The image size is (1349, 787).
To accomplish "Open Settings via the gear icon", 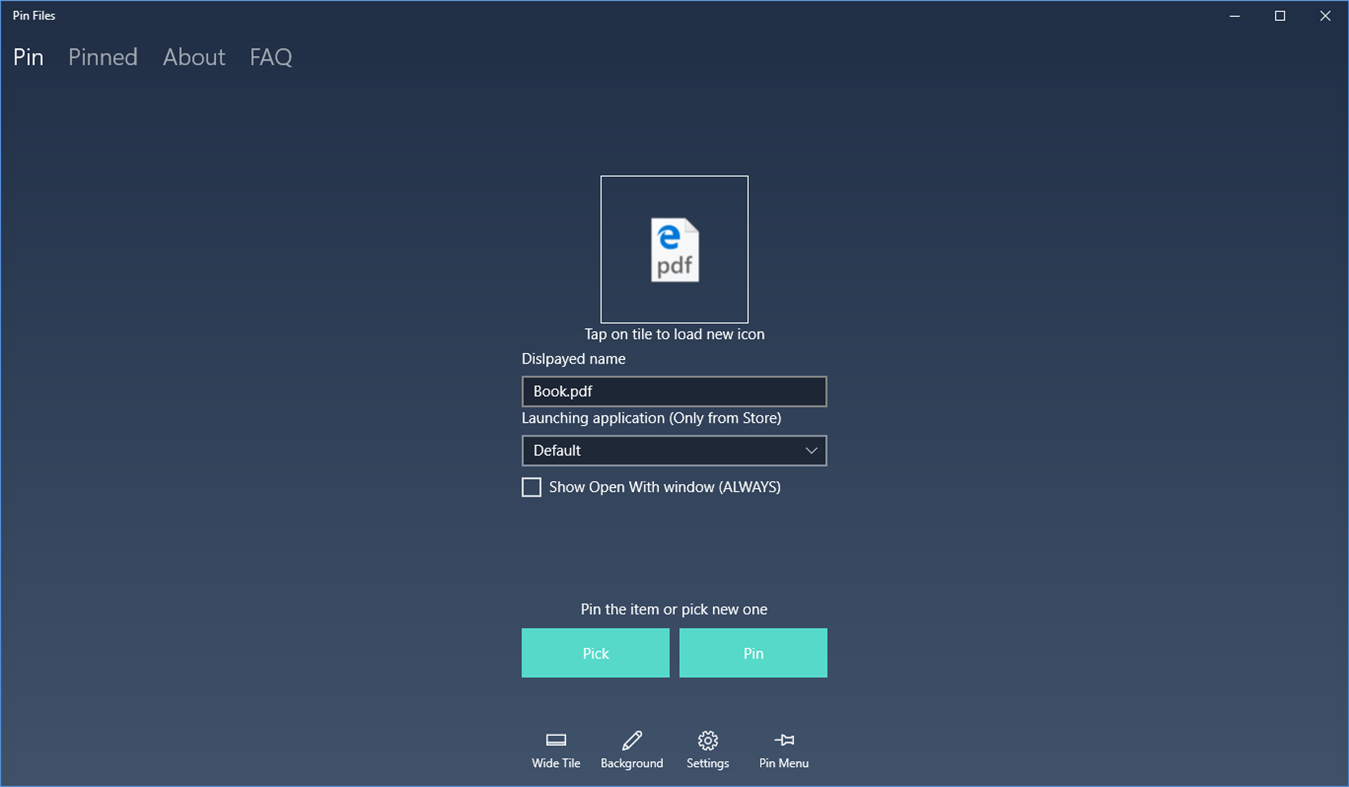I will click(x=707, y=750).
